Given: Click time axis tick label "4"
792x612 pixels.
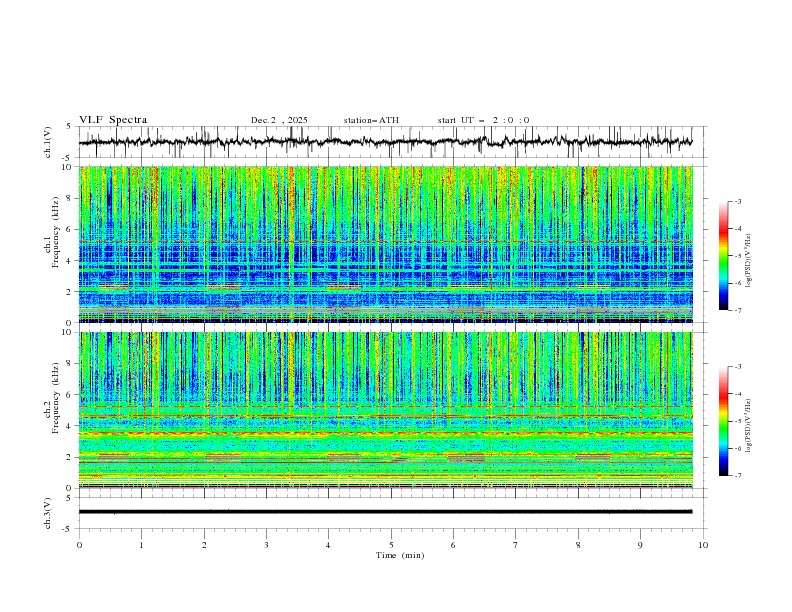Looking at the screenshot, I should (x=328, y=545).
